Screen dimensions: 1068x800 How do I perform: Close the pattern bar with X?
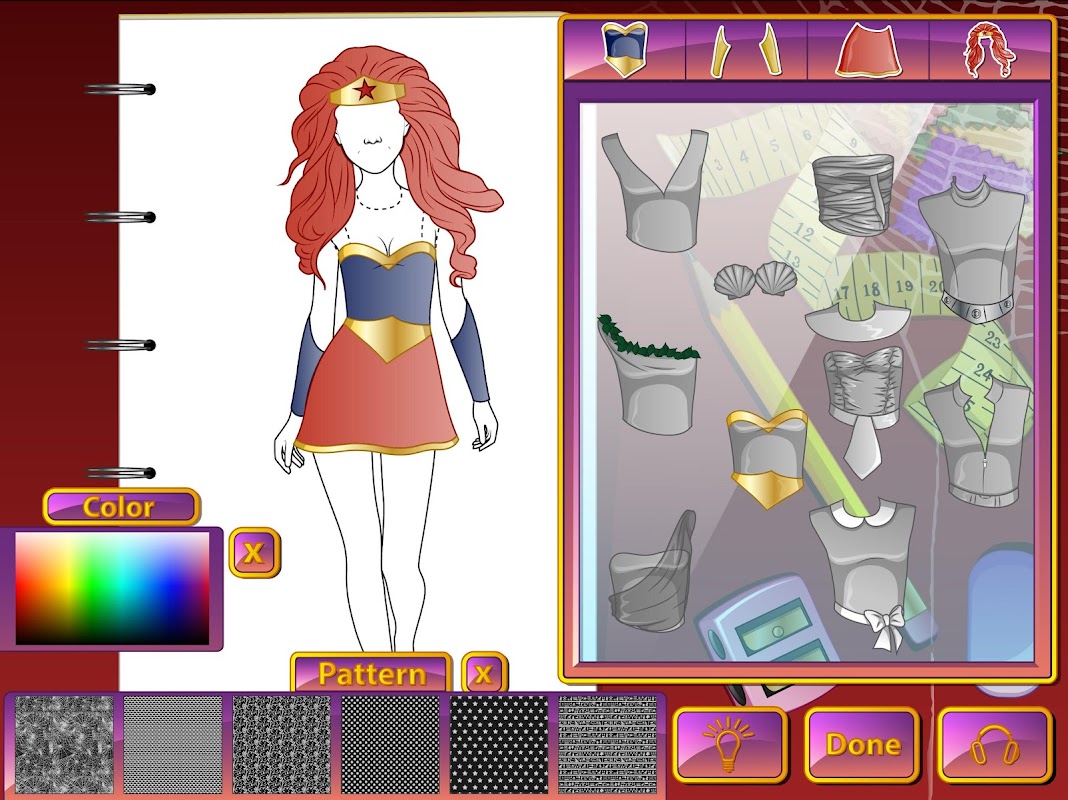tap(484, 673)
